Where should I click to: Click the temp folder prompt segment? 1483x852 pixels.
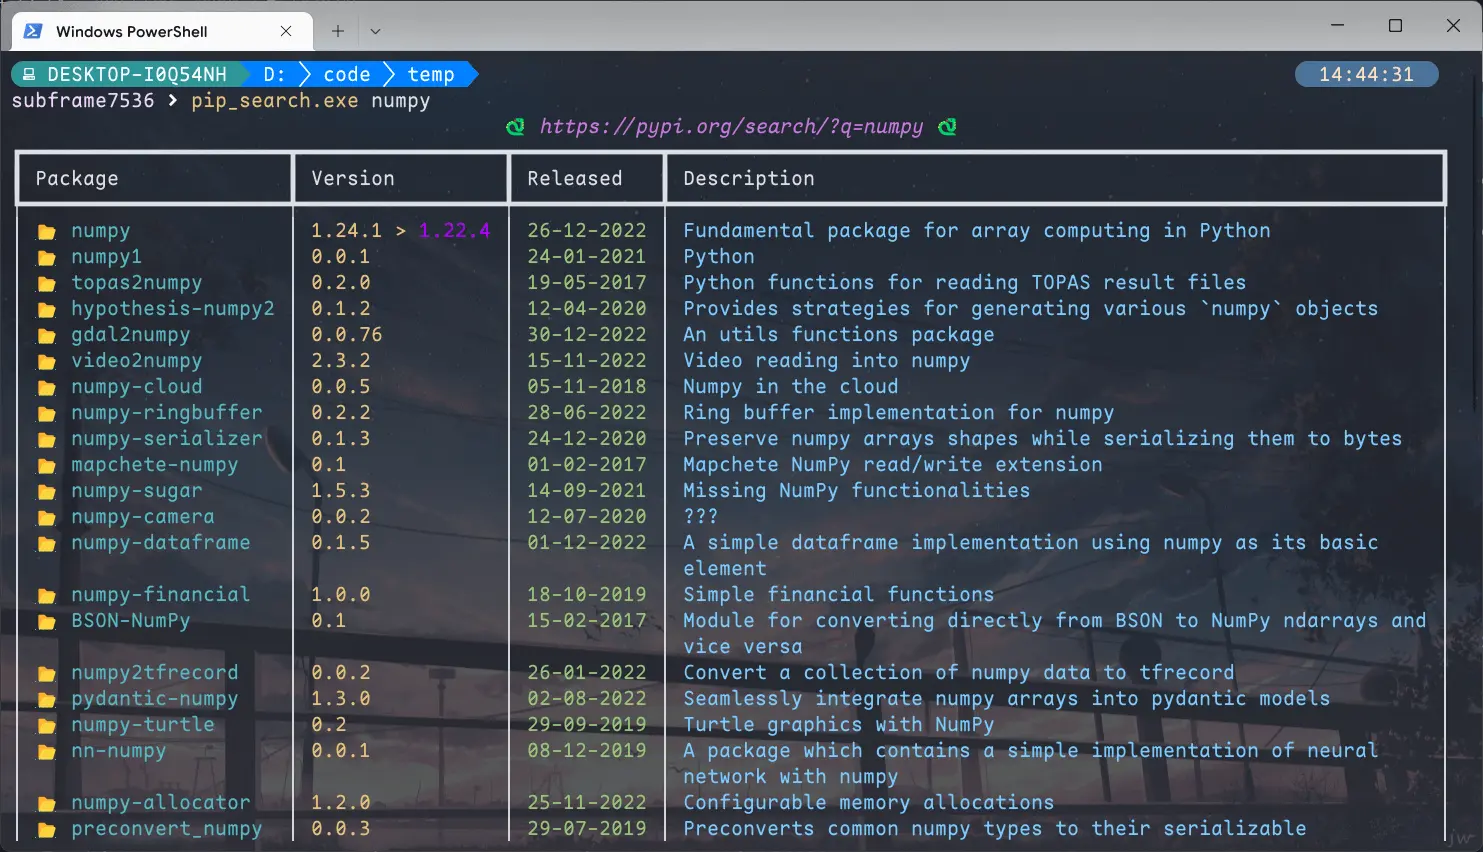point(431,75)
